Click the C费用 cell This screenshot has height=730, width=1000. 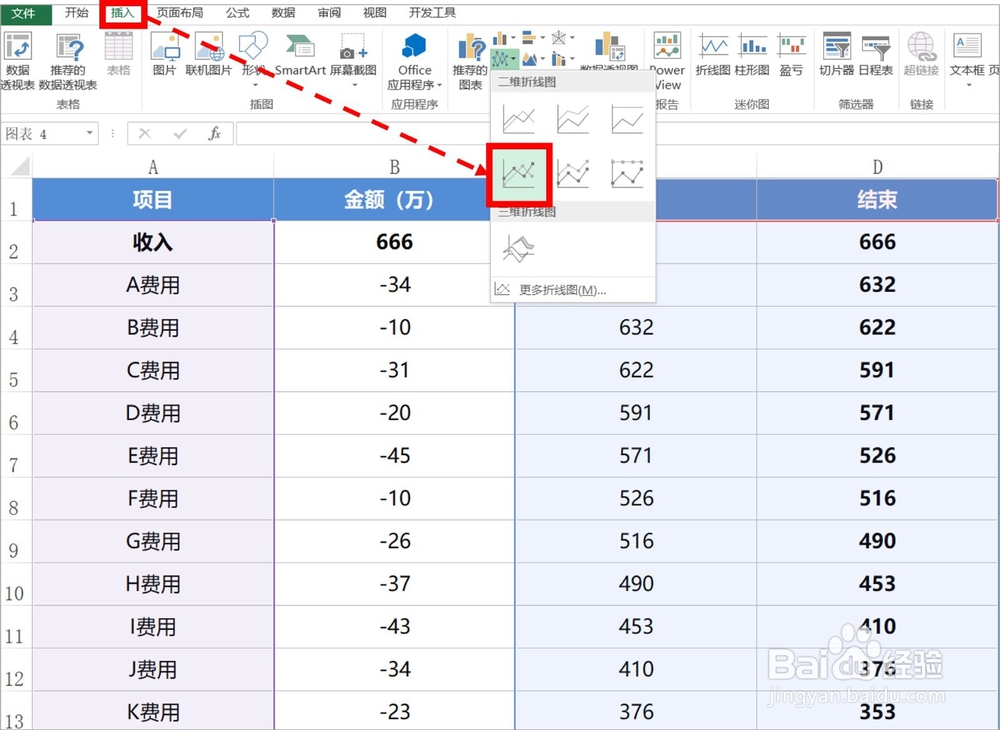point(153,370)
